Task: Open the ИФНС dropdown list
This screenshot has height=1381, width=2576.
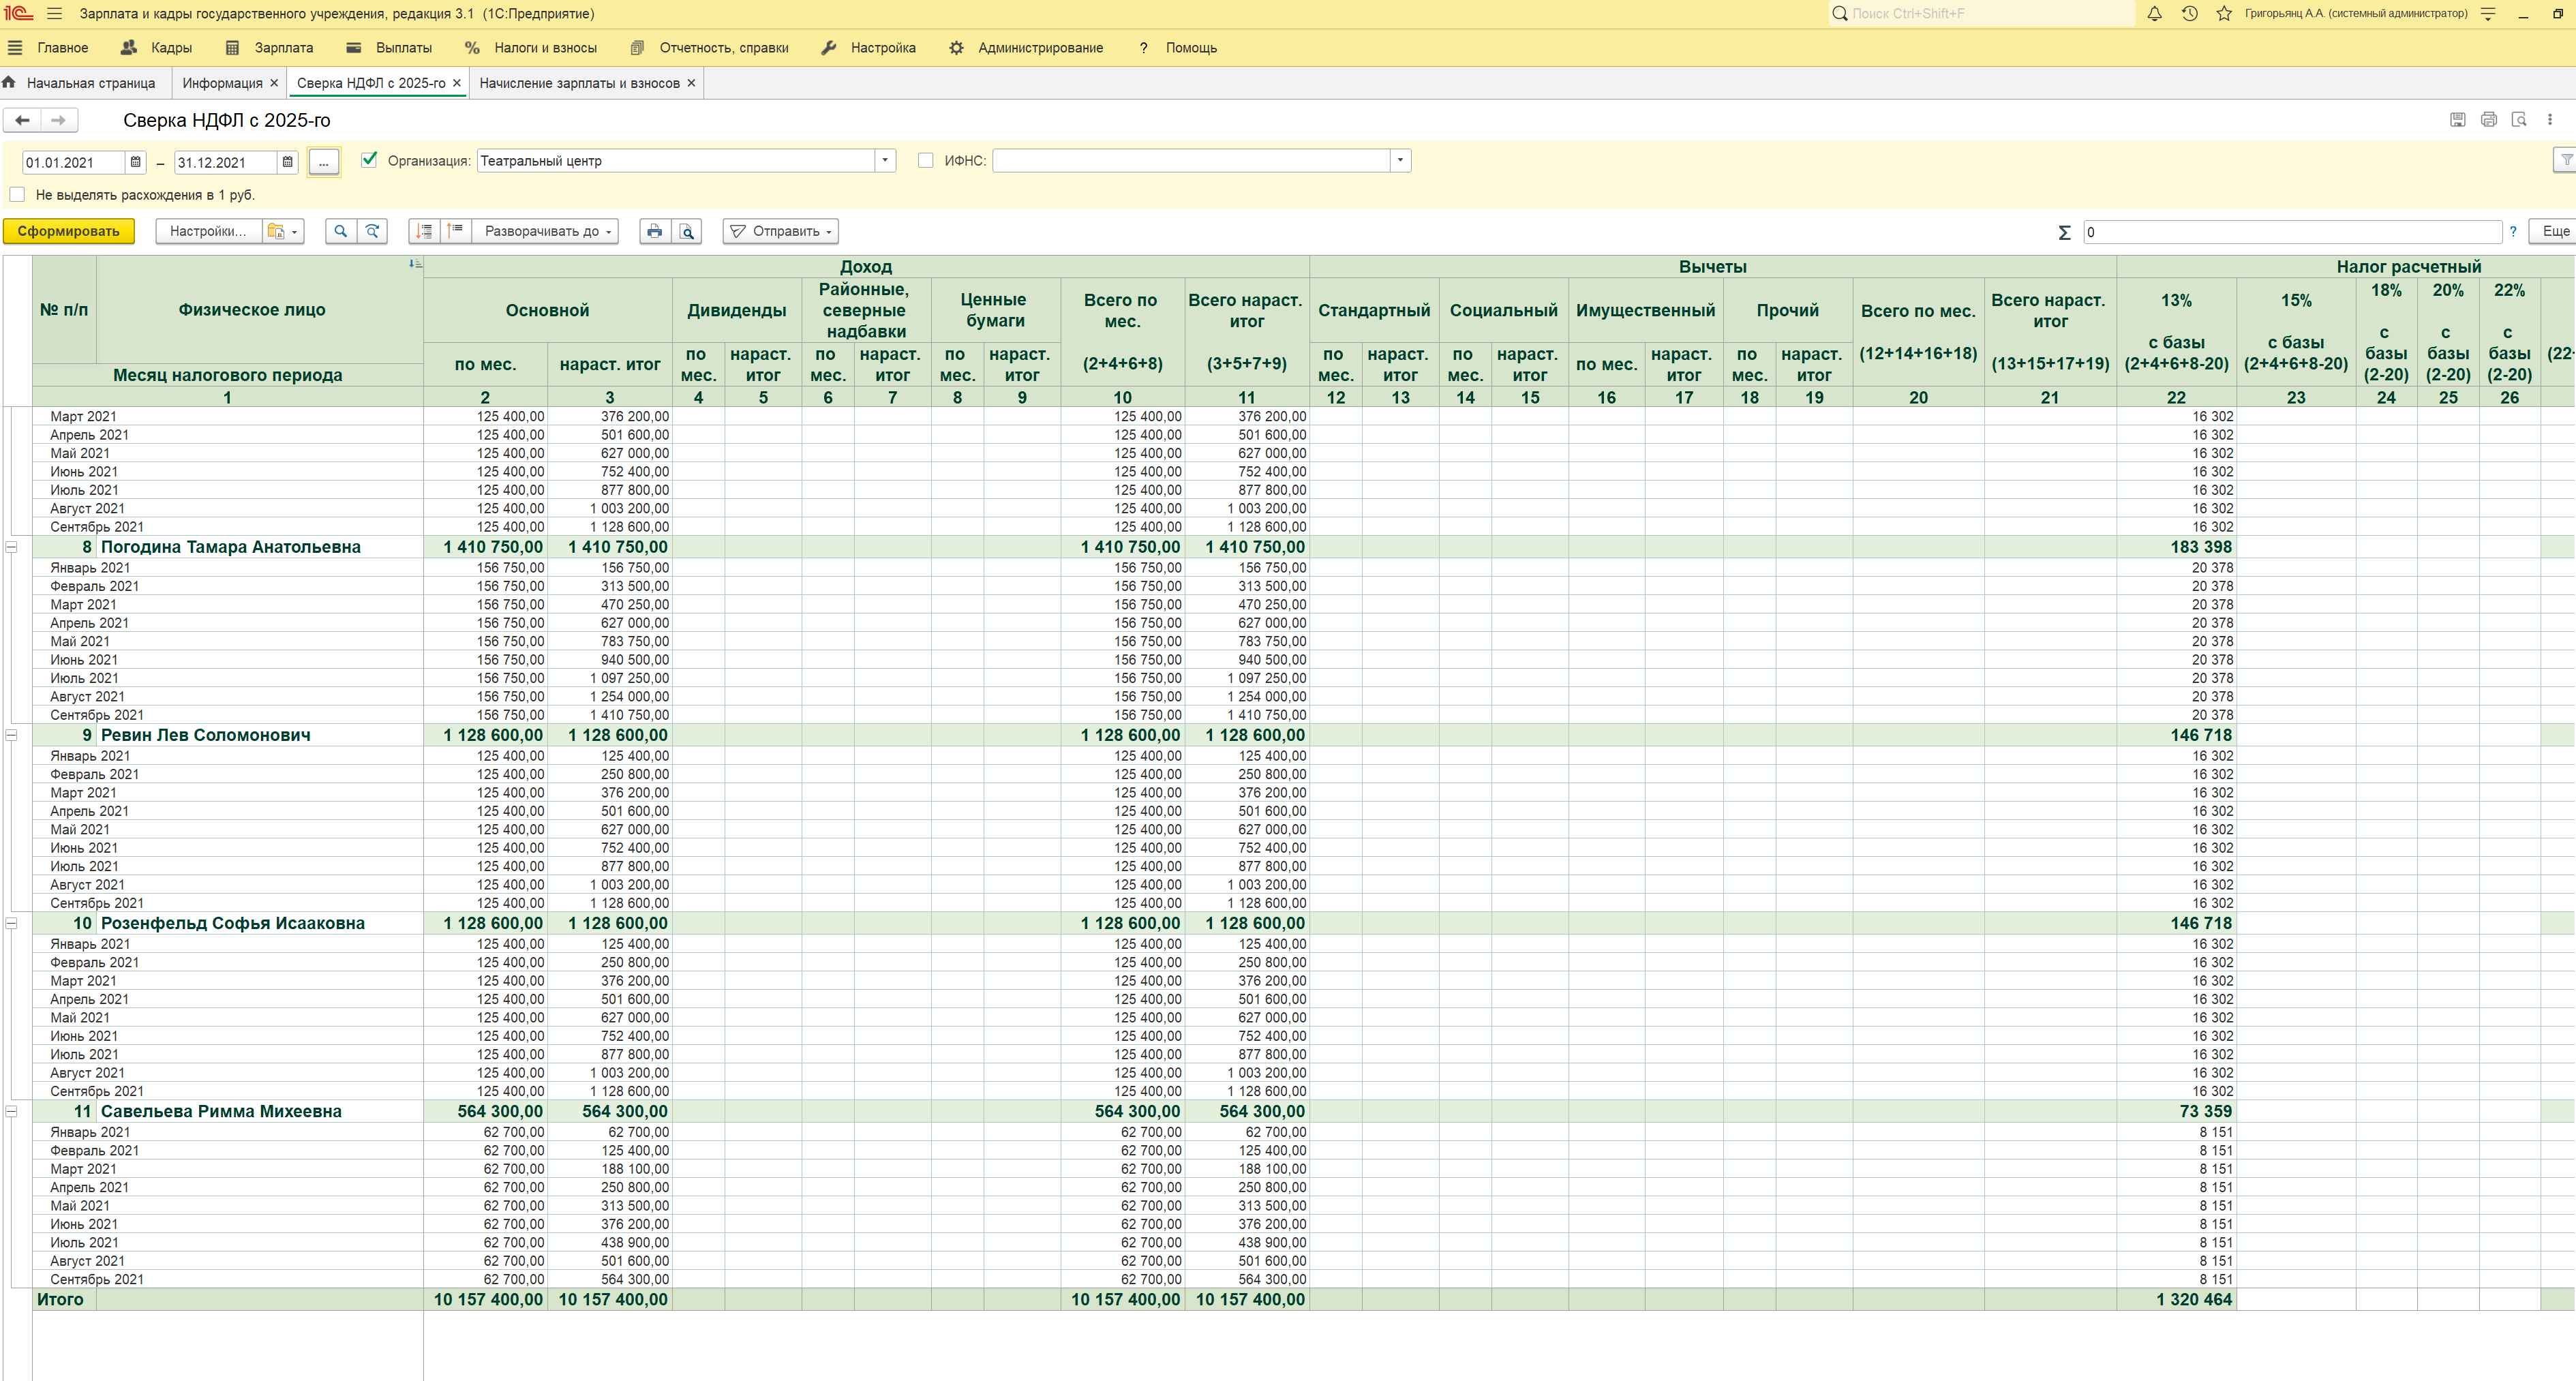Action: [1400, 160]
